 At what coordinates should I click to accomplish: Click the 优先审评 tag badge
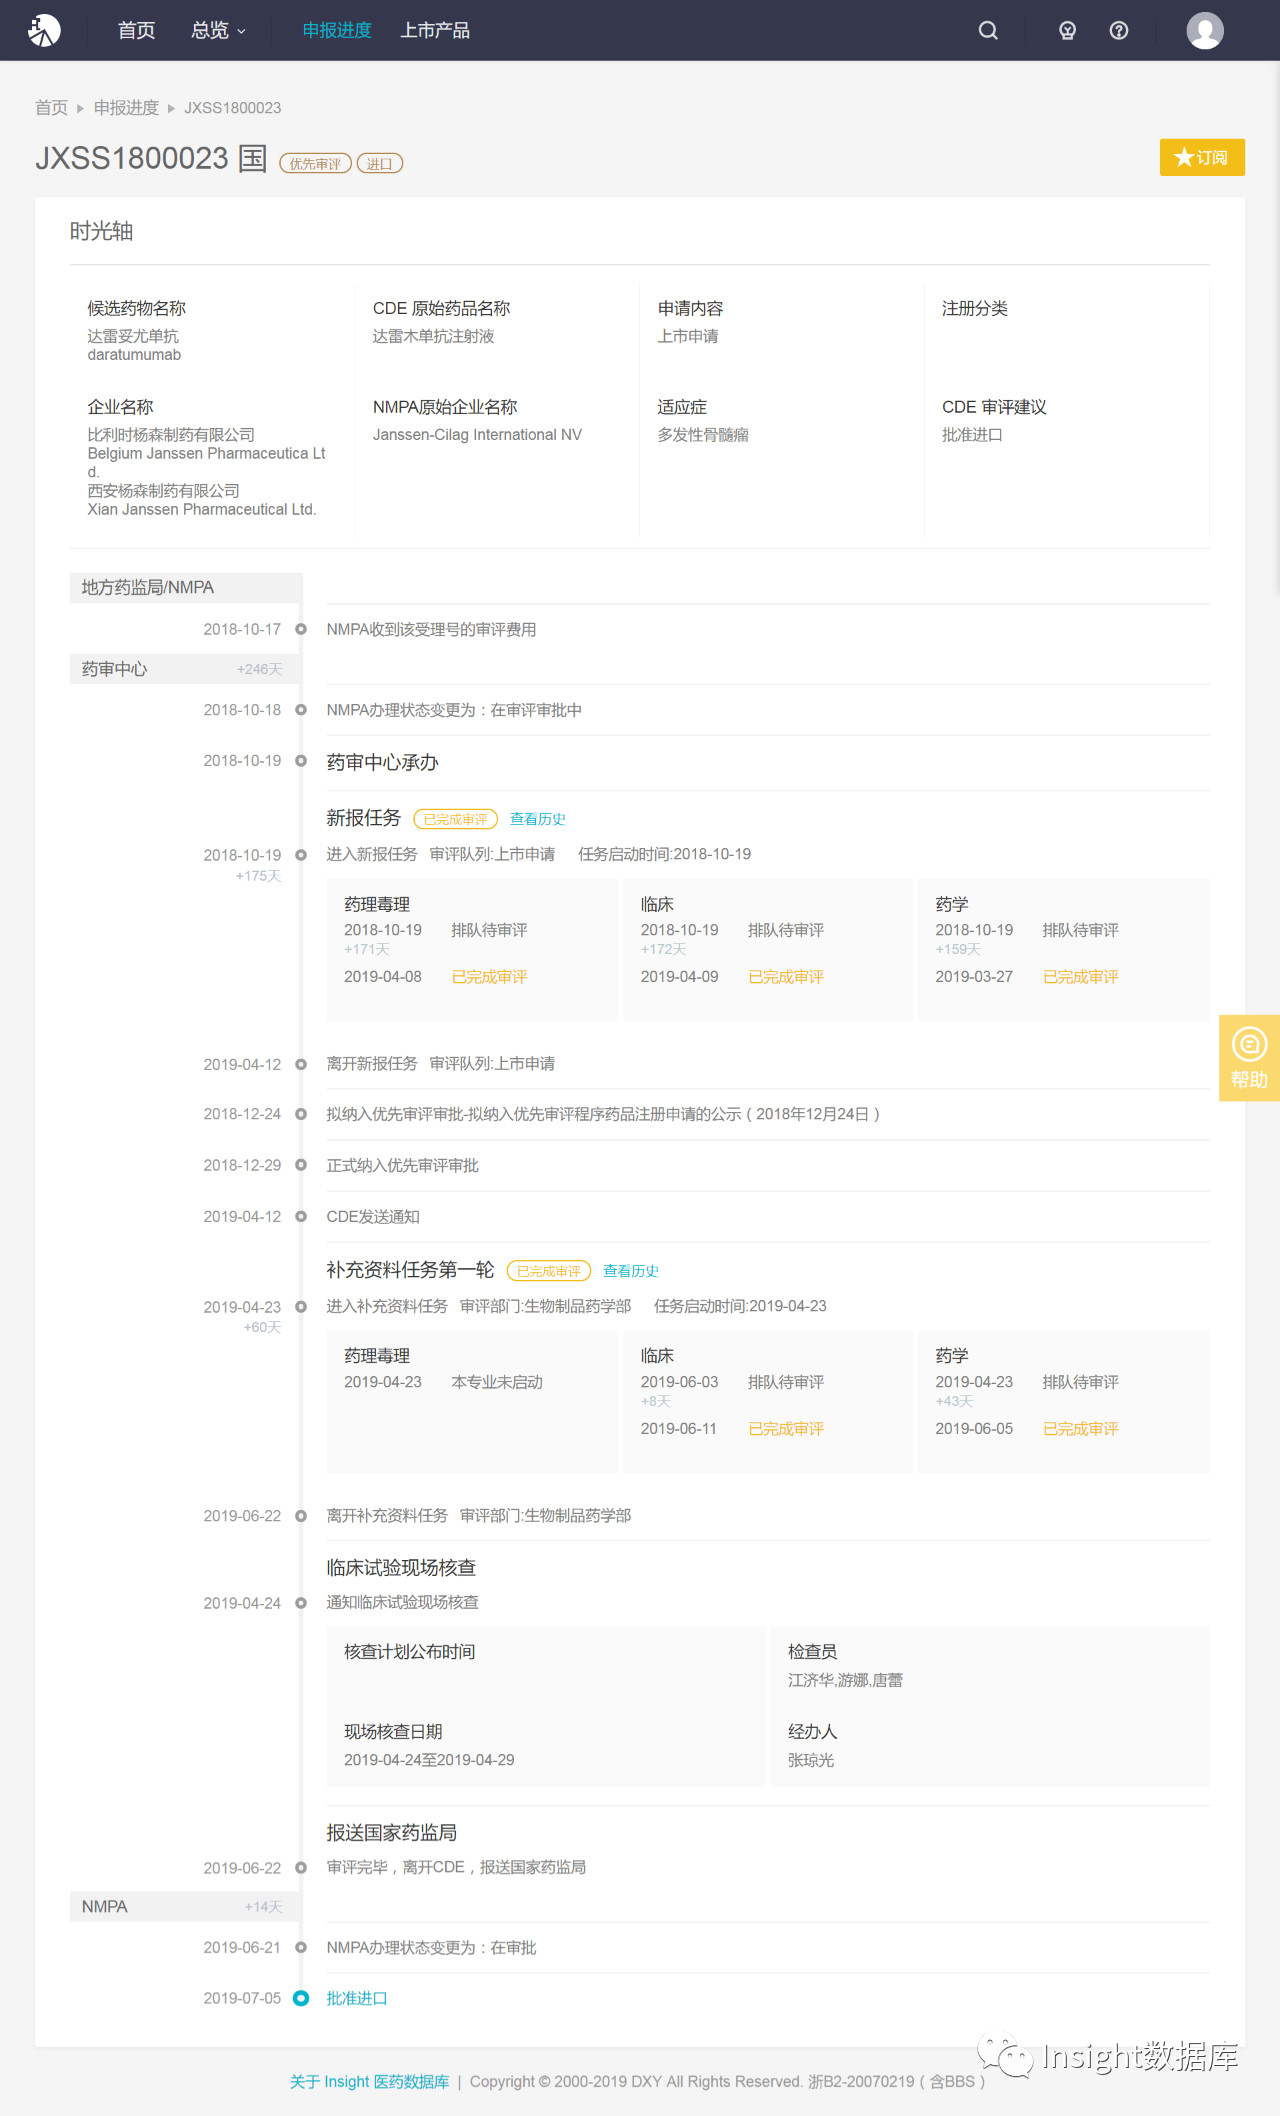pos(315,163)
